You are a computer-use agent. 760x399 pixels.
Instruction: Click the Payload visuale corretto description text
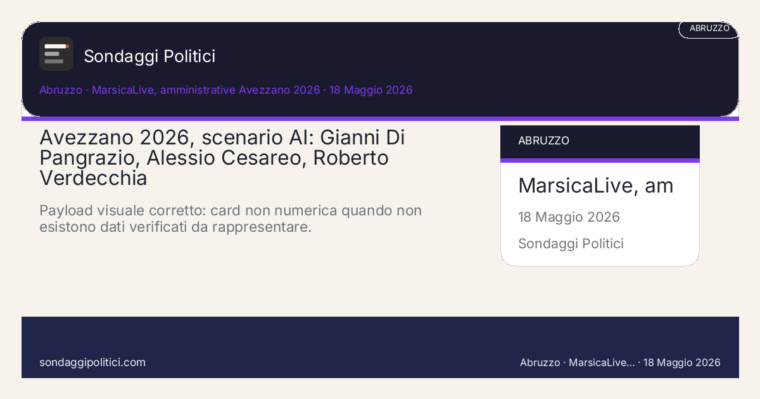231,219
